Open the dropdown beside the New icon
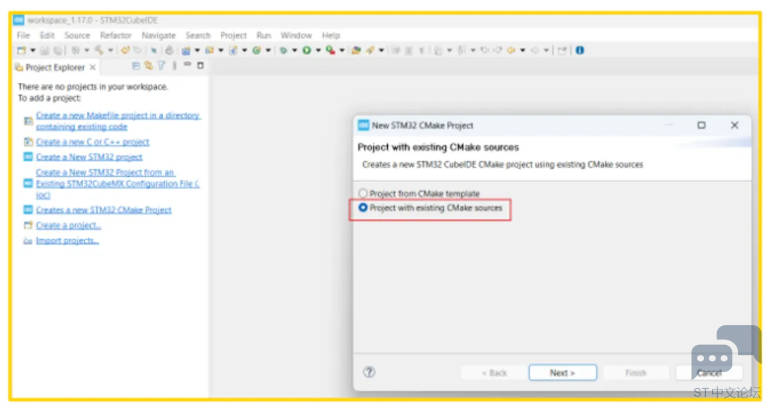Image resolution: width=770 pixels, height=408 pixels. click(x=33, y=50)
